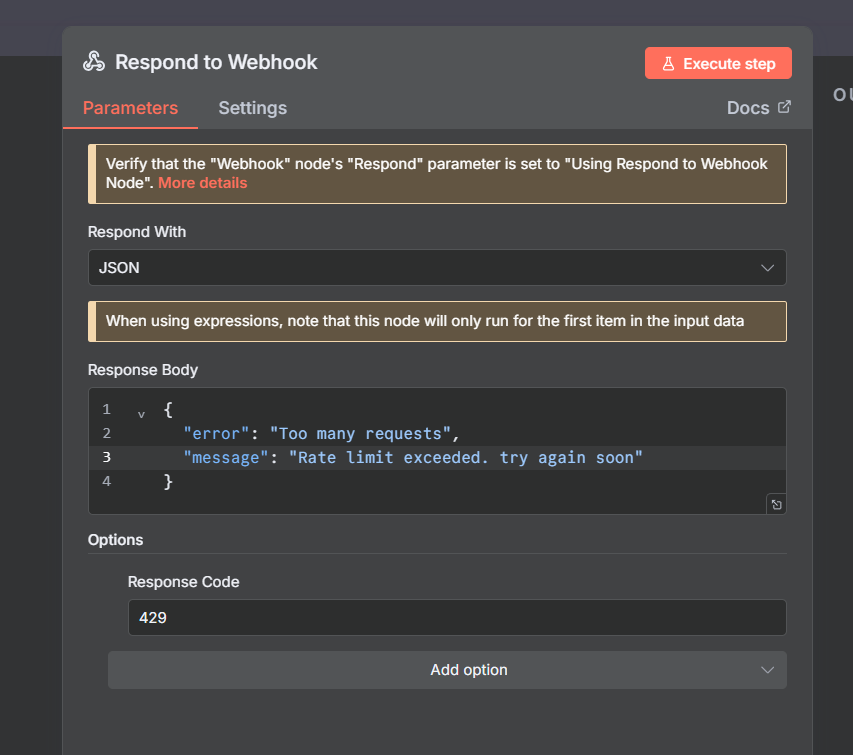Screen dimensions: 853x755
Task: Click the closing brace on line 4
Action: pyautogui.click(x=168, y=482)
